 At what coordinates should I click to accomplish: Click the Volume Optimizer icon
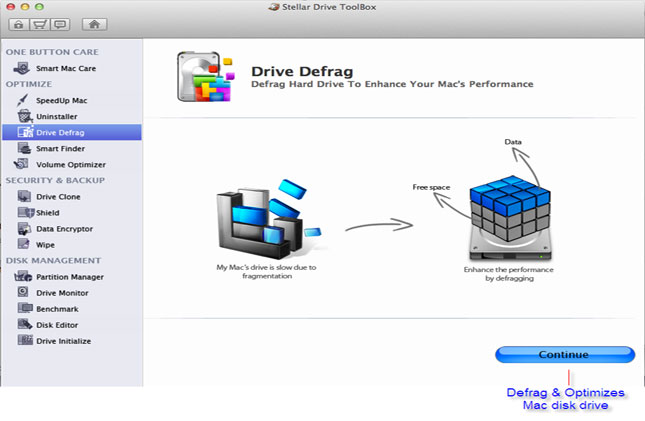[21, 164]
